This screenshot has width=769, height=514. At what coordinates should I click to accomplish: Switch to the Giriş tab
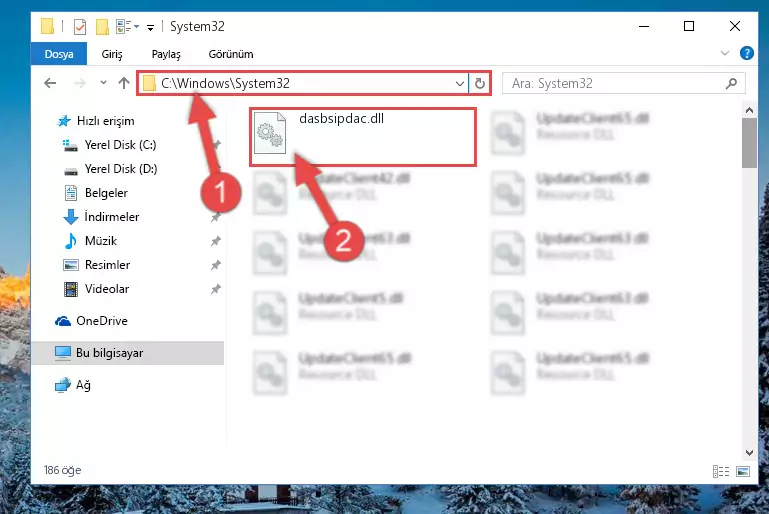pos(112,54)
